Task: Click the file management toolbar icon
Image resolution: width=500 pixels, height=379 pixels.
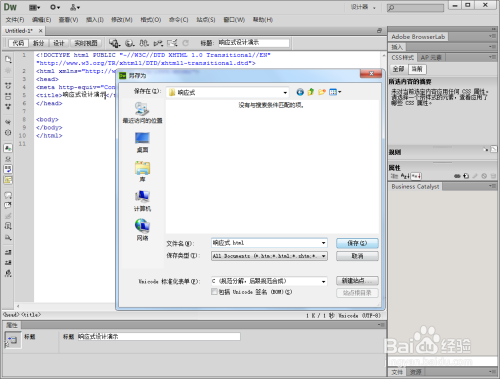Action: click(x=144, y=43)
